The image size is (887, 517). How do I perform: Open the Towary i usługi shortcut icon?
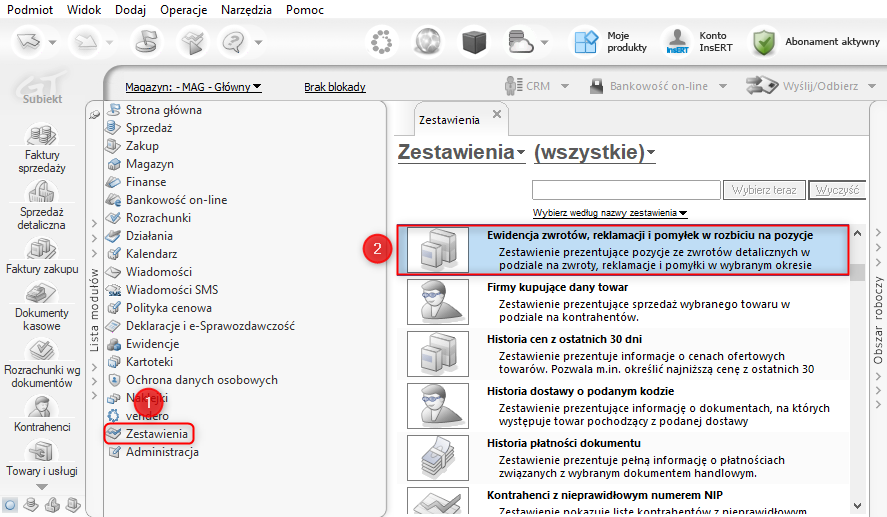[41, 451]
